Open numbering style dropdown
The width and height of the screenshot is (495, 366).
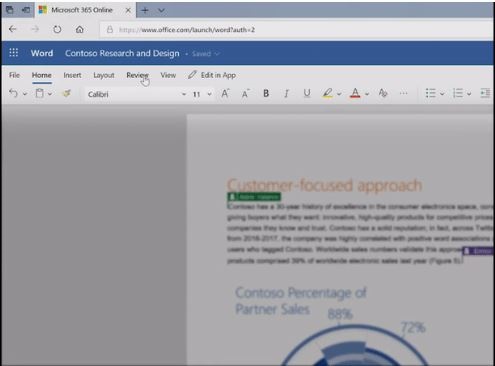pos(469,94)
